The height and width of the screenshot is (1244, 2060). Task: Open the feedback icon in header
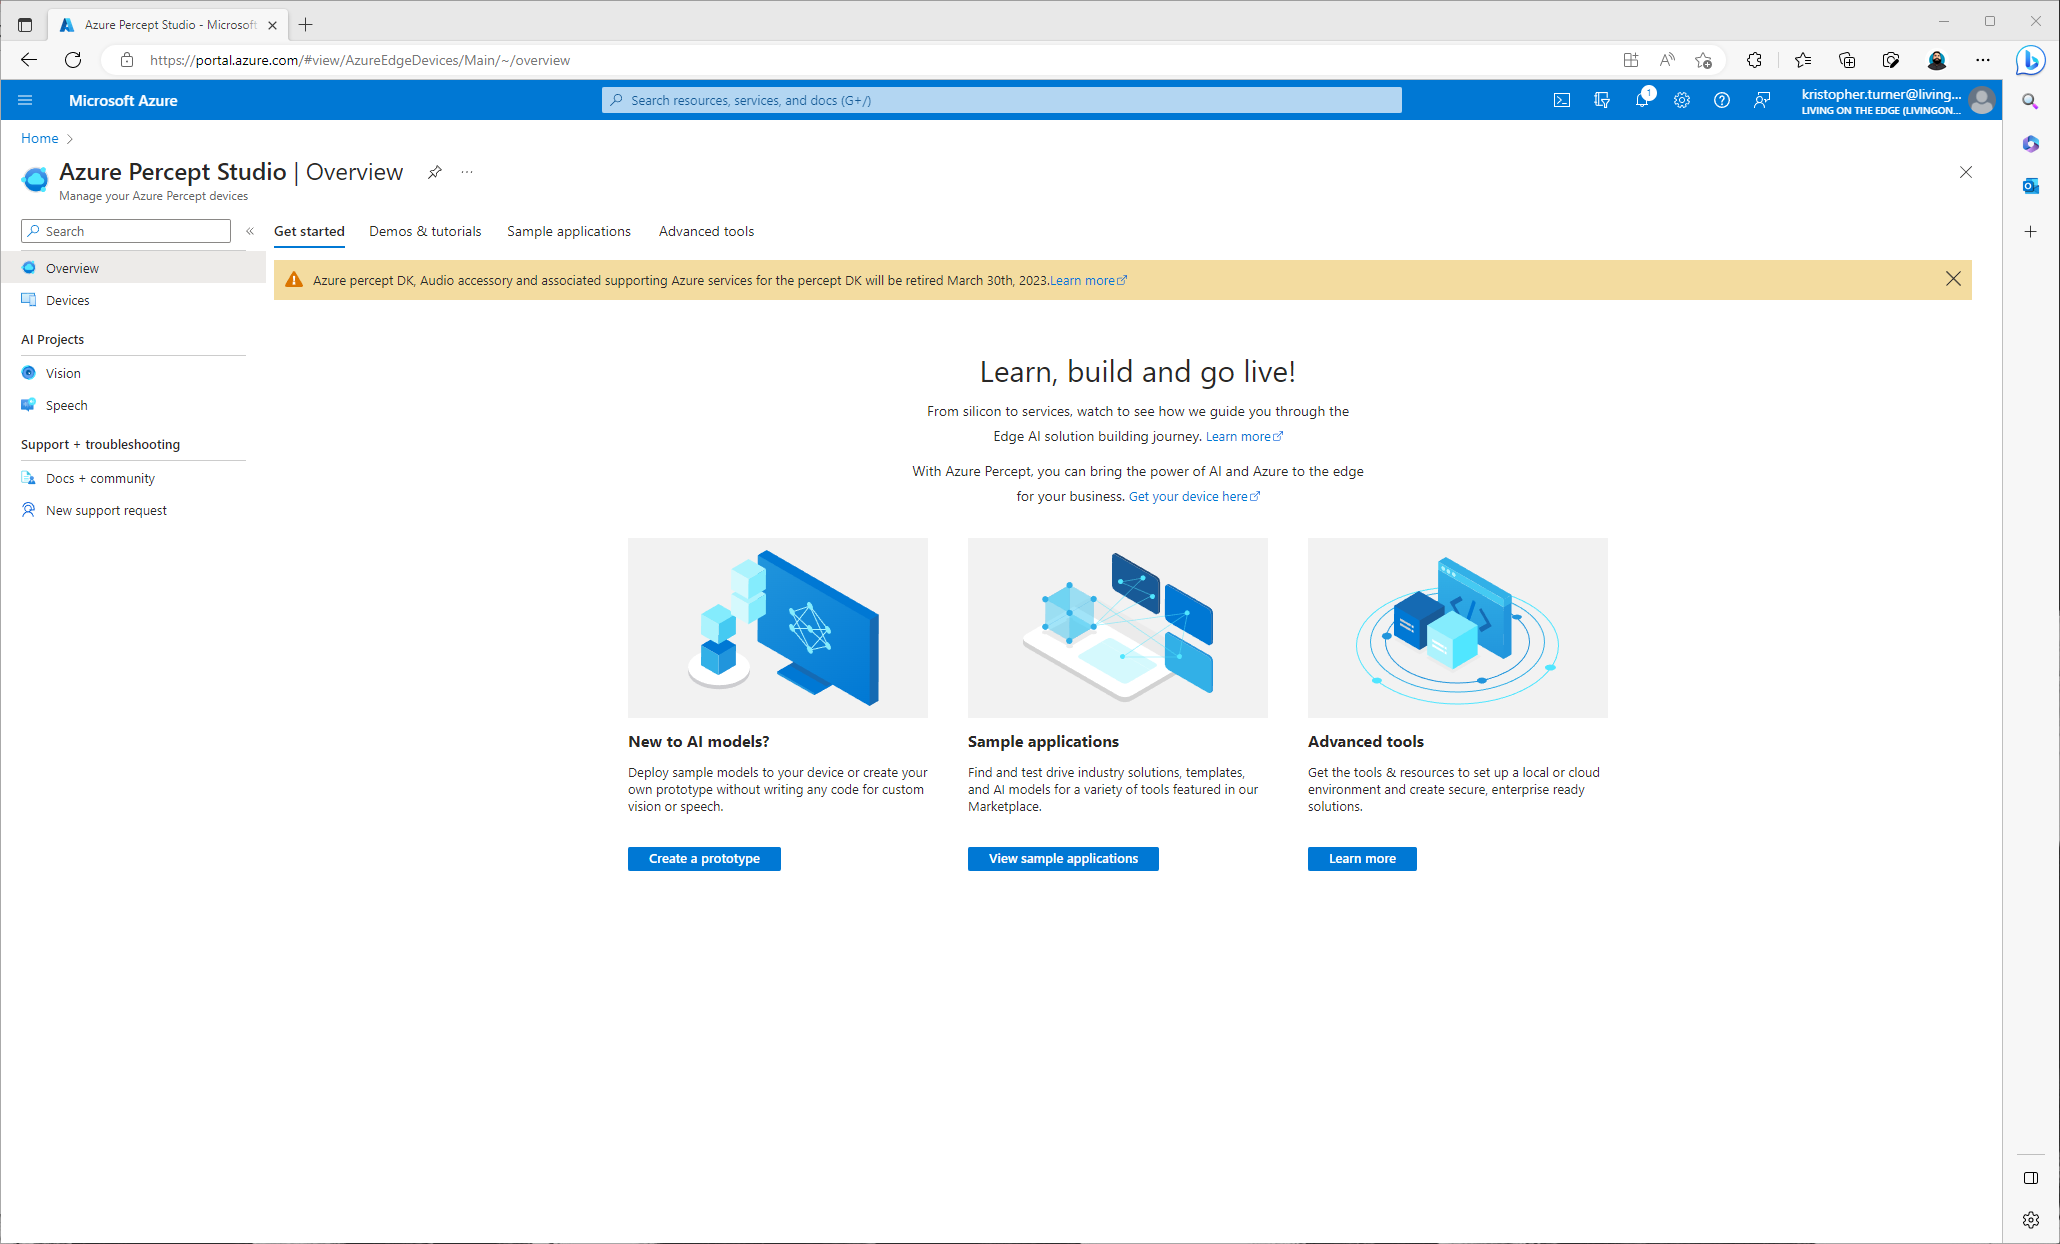point(1761,100)
